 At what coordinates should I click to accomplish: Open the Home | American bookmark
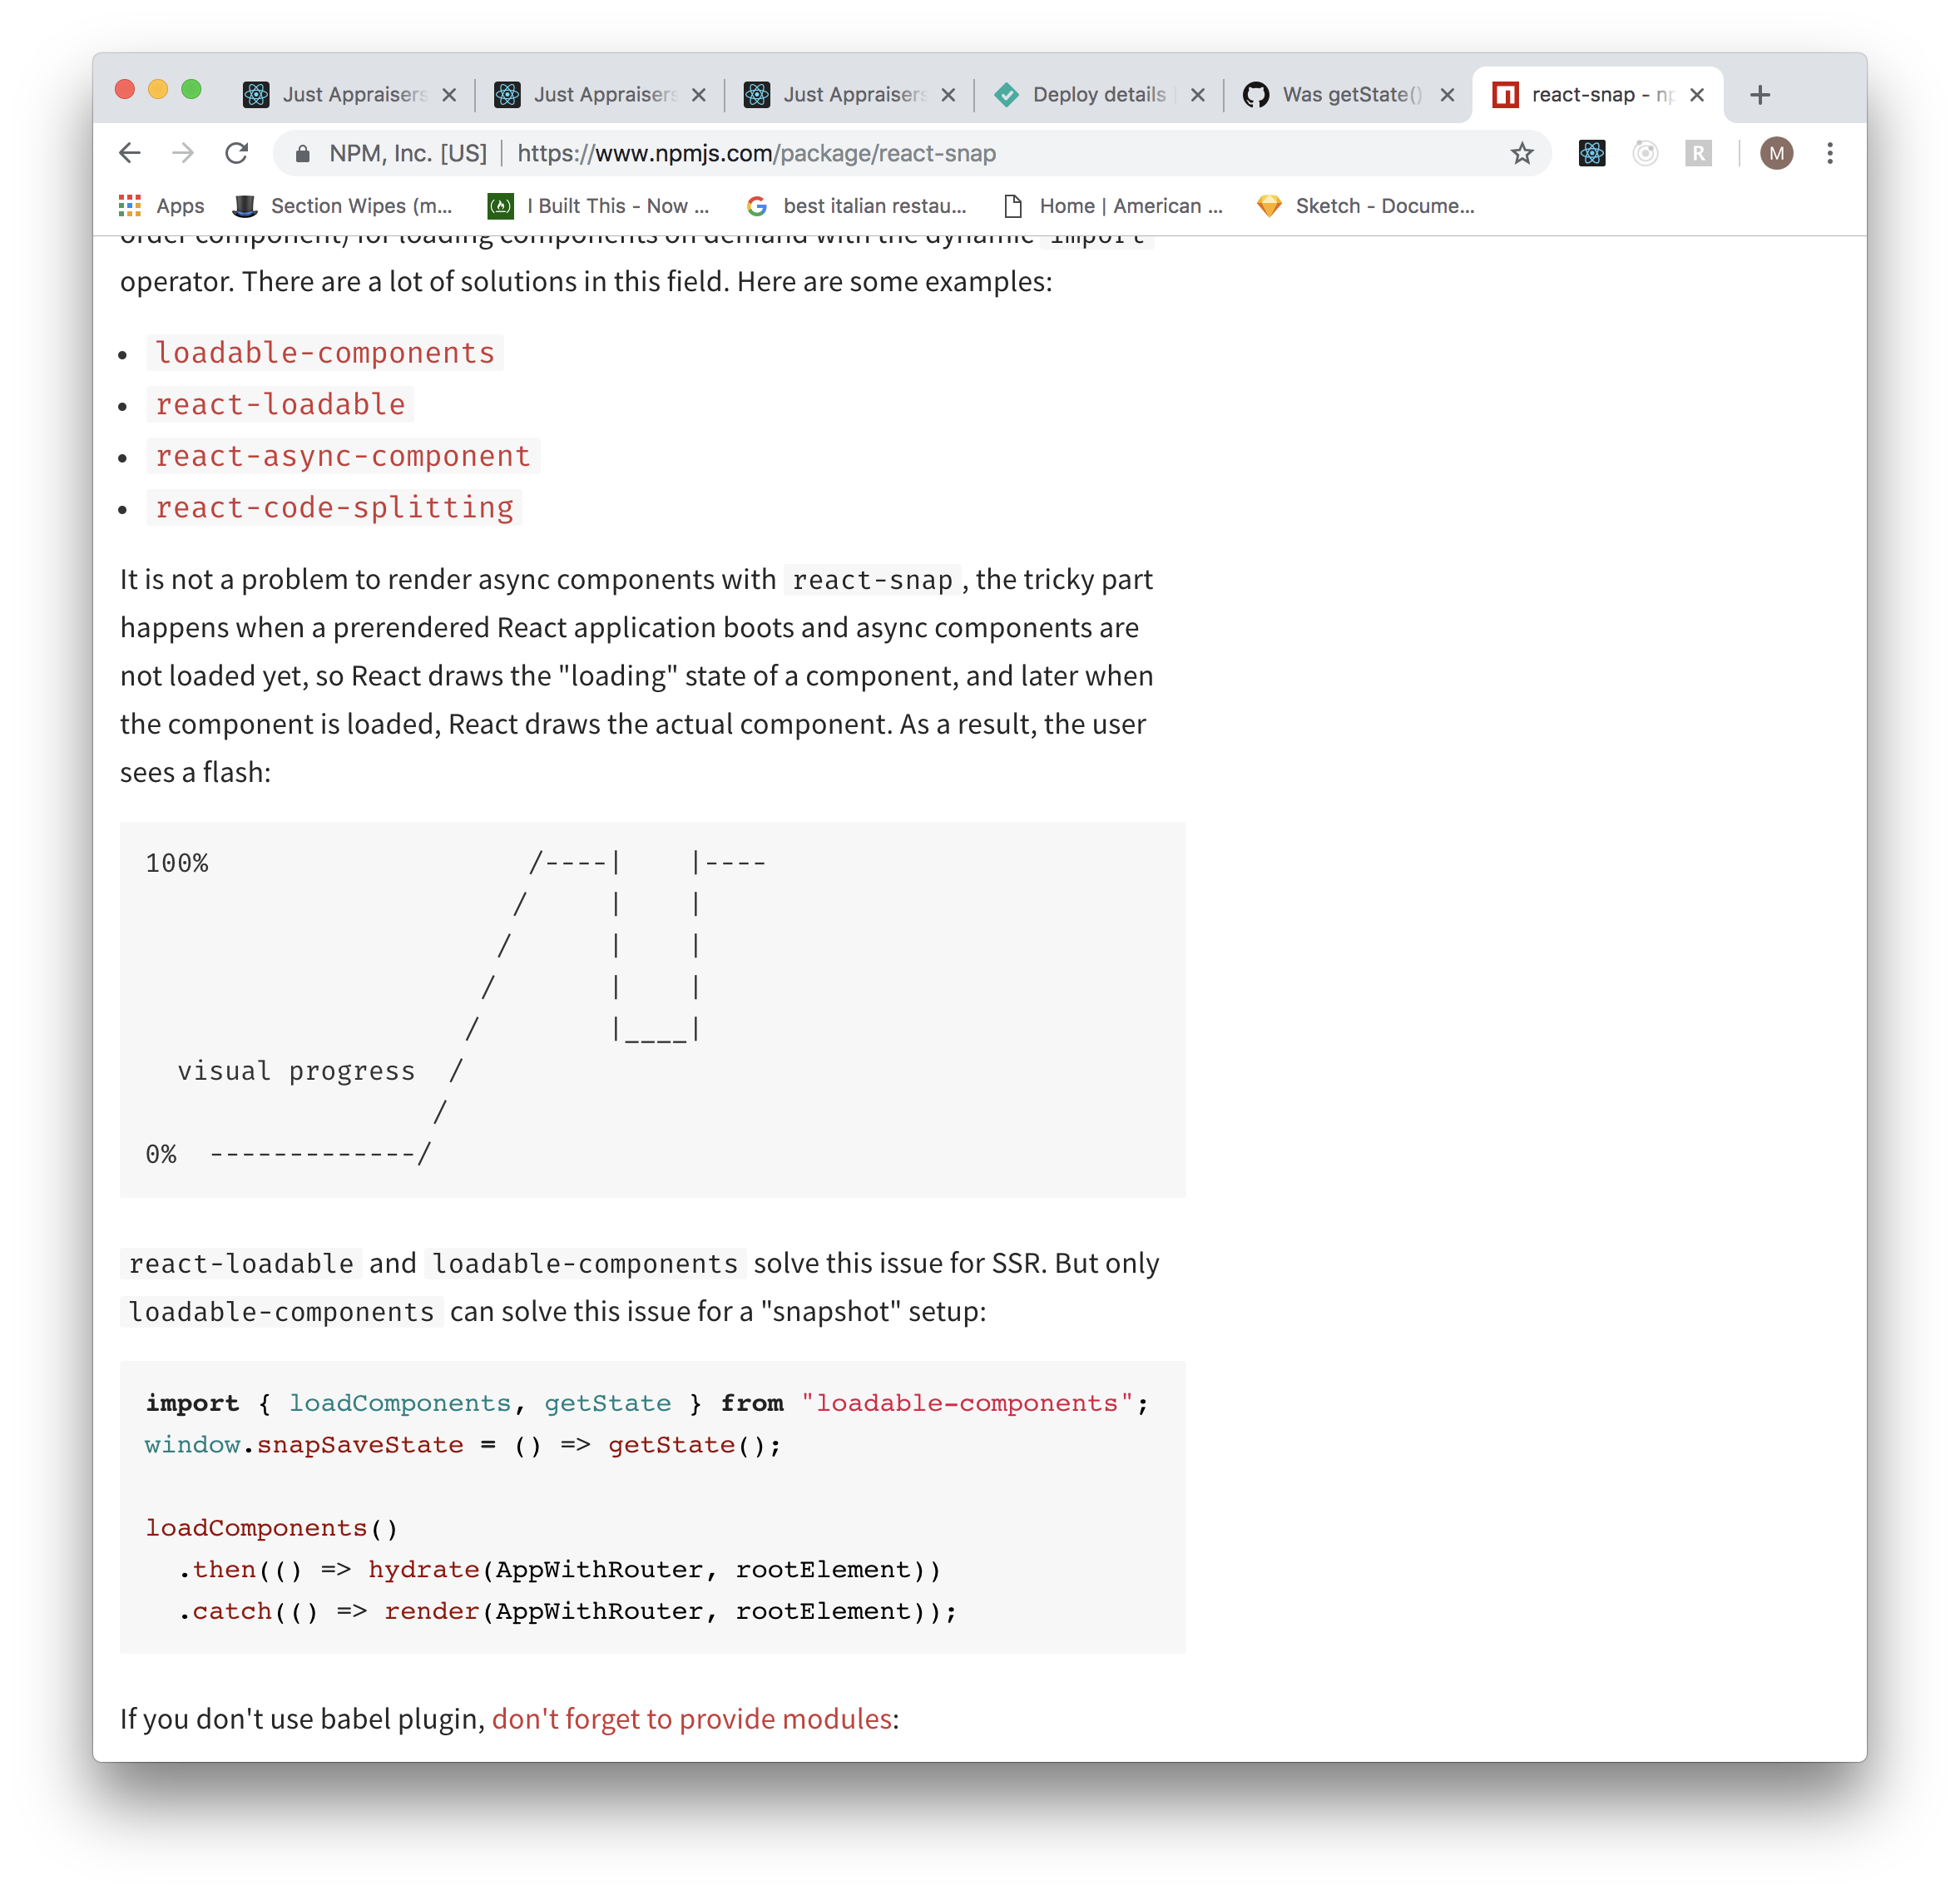1113,206
